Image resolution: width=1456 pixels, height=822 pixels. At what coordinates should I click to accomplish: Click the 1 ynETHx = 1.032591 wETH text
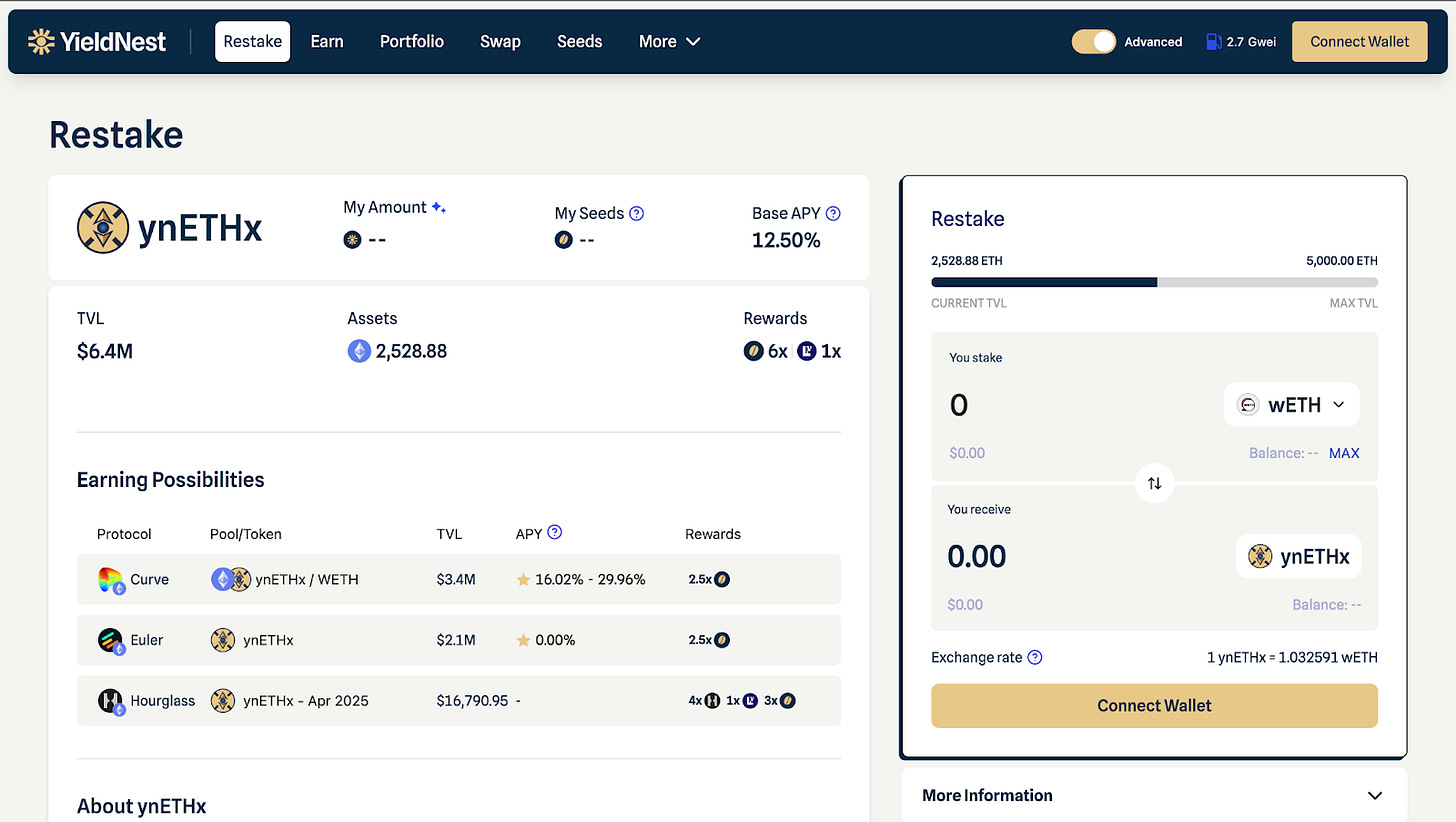point(1292,658)
